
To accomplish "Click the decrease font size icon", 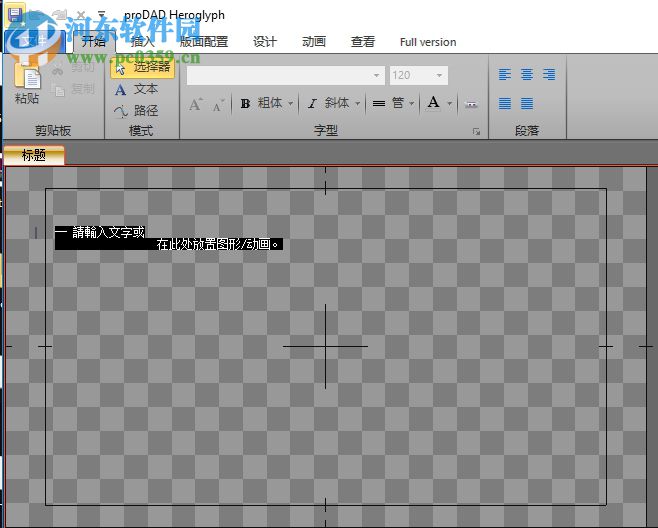I will coord(219,105).
